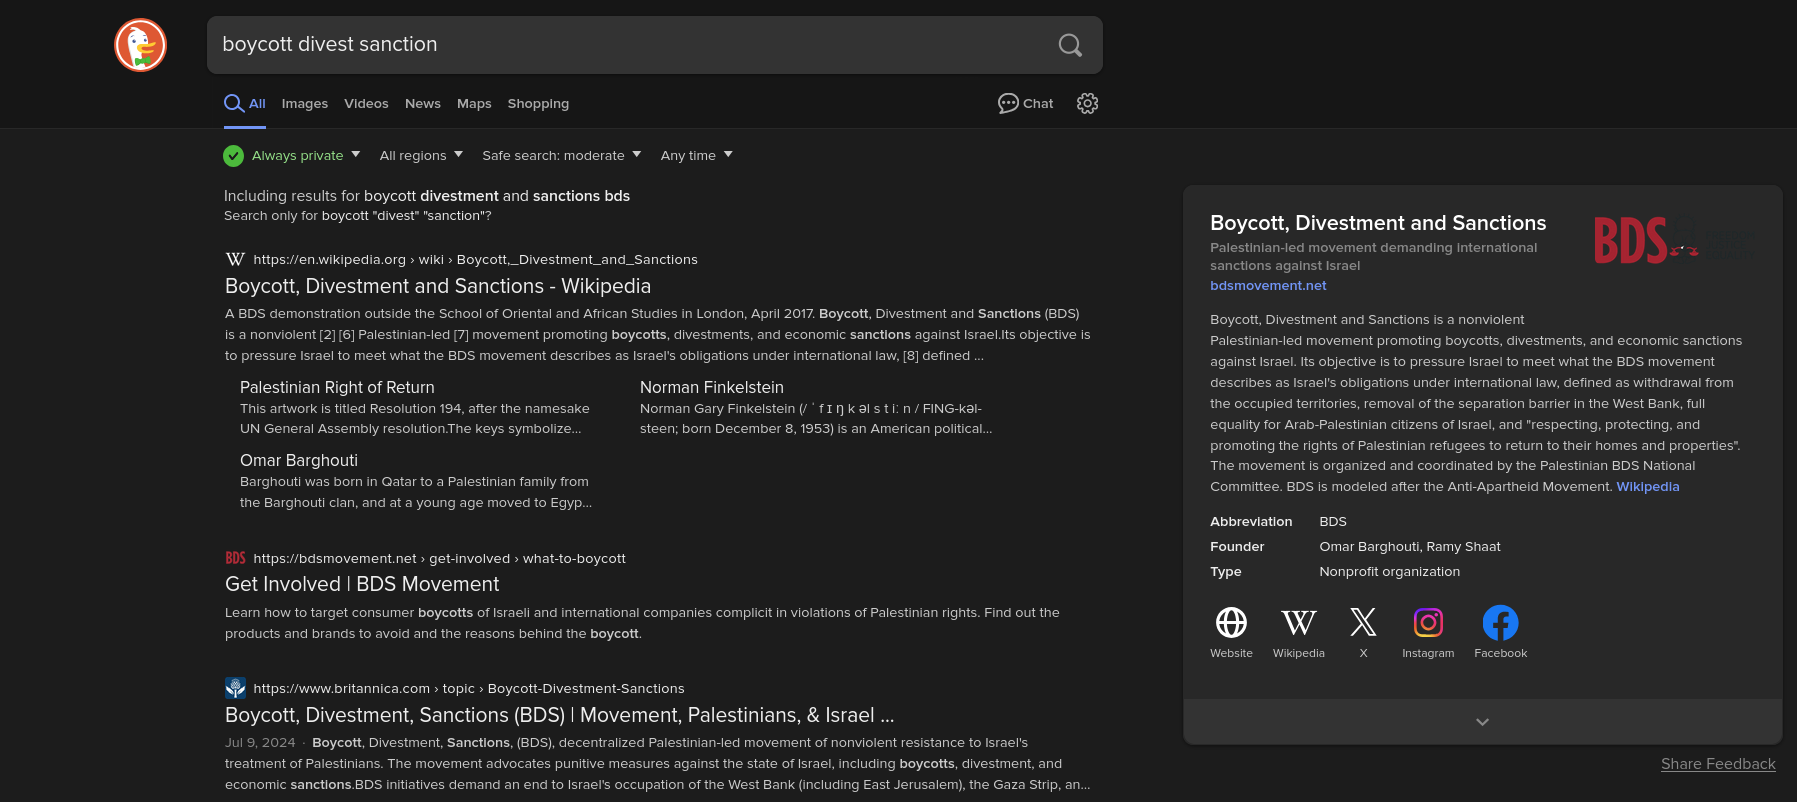Click the Jul 9, 2024 date text
Screen dimensions: 1797x802
(x=260, y=743)
